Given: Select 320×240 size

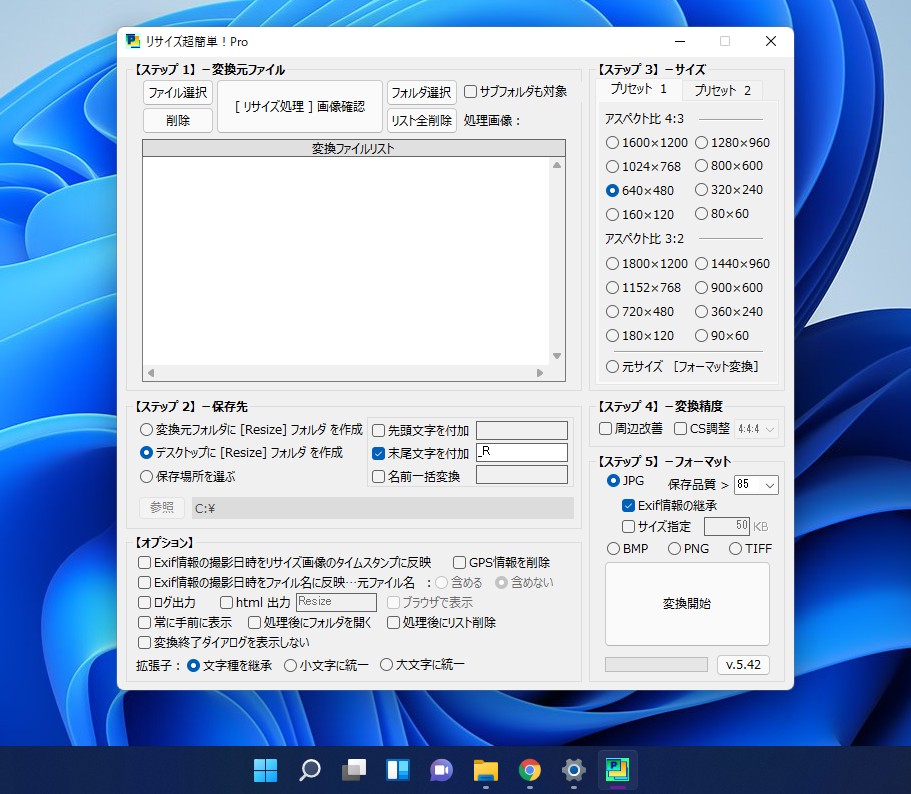Looking at the screenshot, I should [729, 189].
